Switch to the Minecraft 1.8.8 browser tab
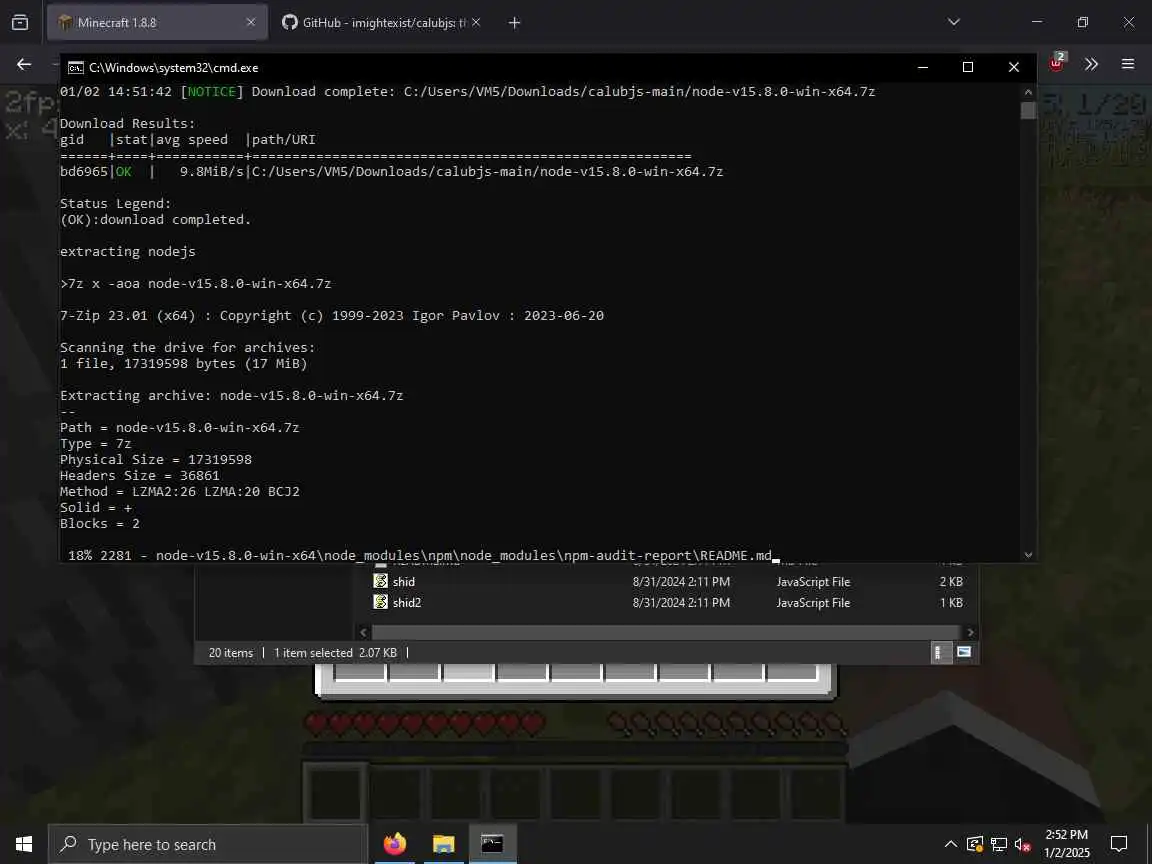This screenshot has width=1152, height=864. coord(156,23)
